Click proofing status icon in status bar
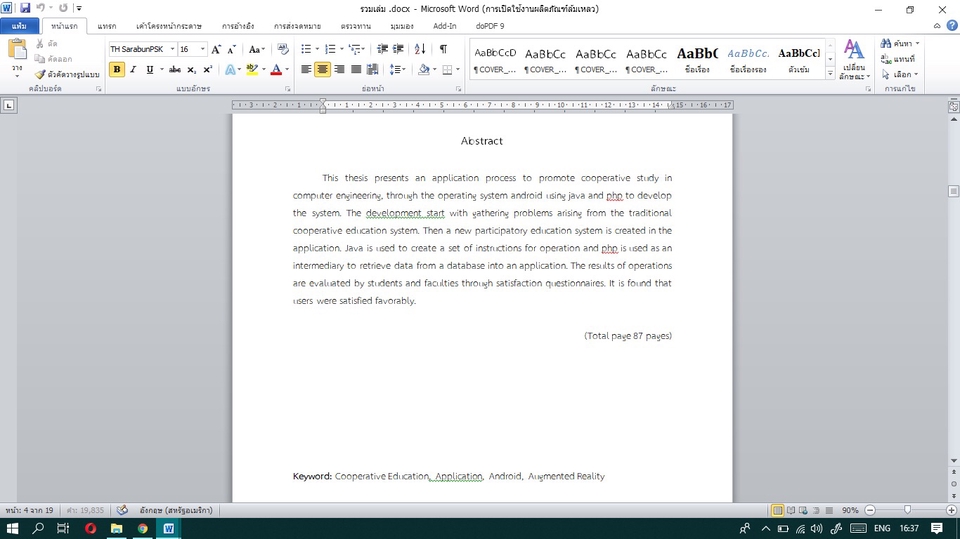The image size is (960, 539). click(x=122, y=510)
